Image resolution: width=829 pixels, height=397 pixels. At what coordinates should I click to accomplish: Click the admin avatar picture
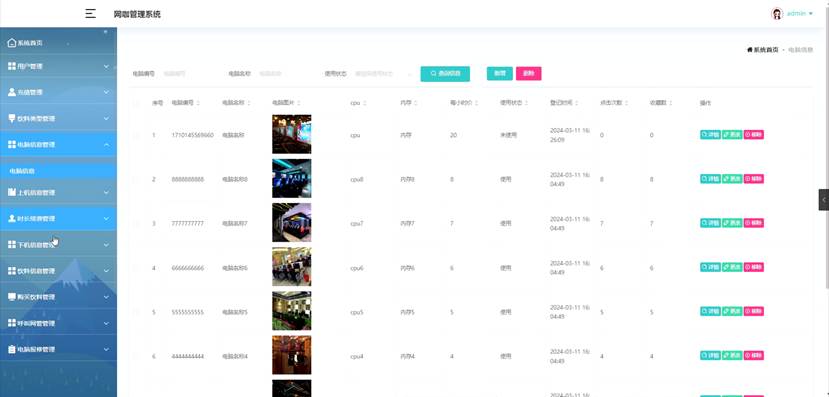coord(777,14)
